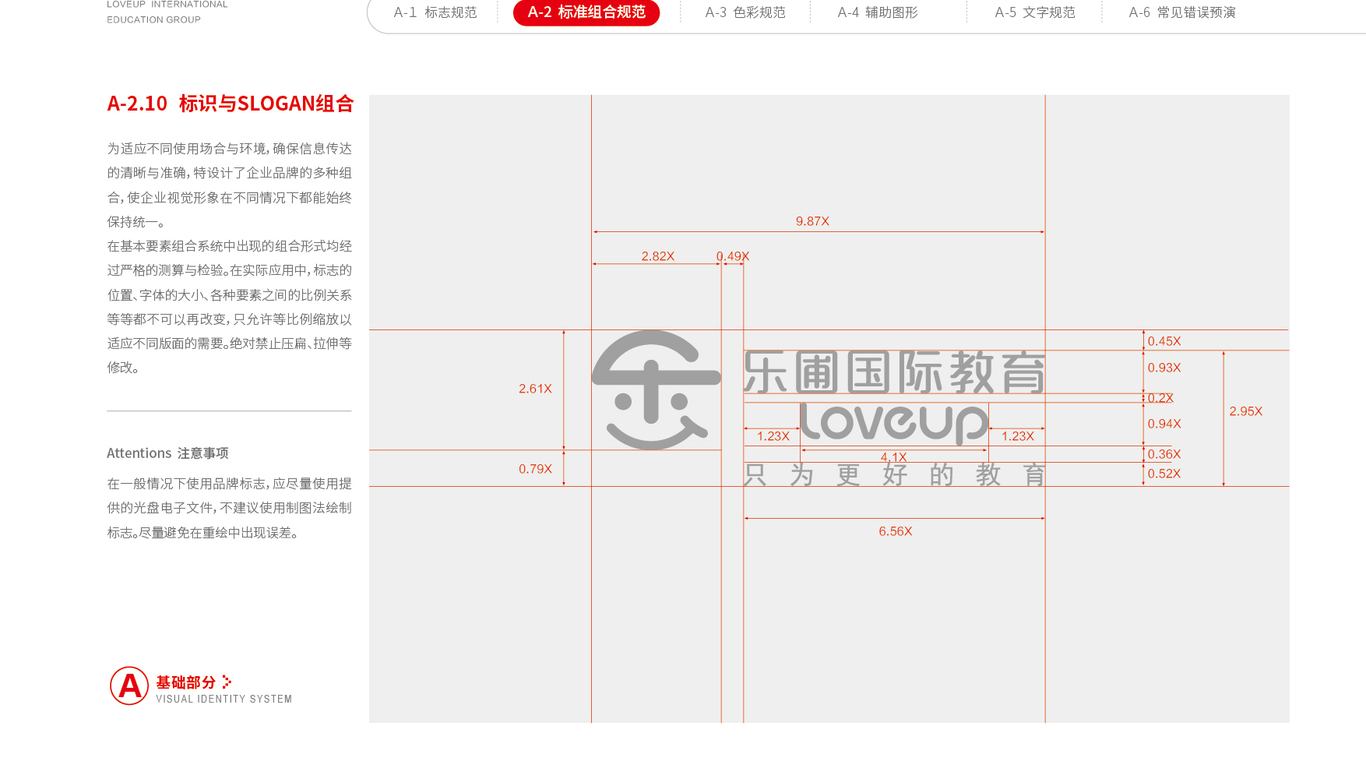The width and height of the screenshot is (1366, 768).
Task: Click the 0.45X dimension label
Action: (1164, 341)
